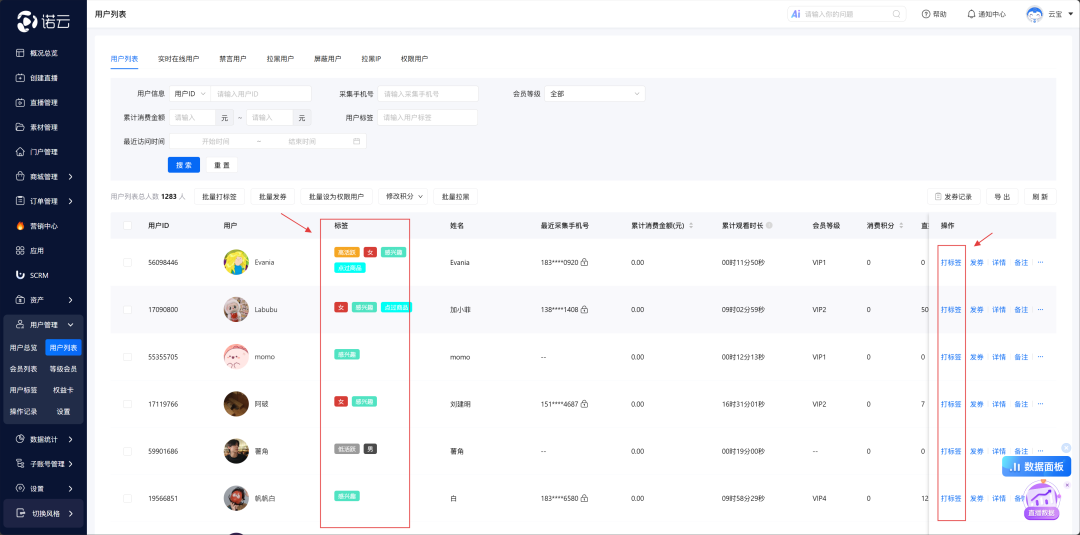1080x535 pixels.
Task: Tick the select-all checkbox in the table header
Action: 127,226
